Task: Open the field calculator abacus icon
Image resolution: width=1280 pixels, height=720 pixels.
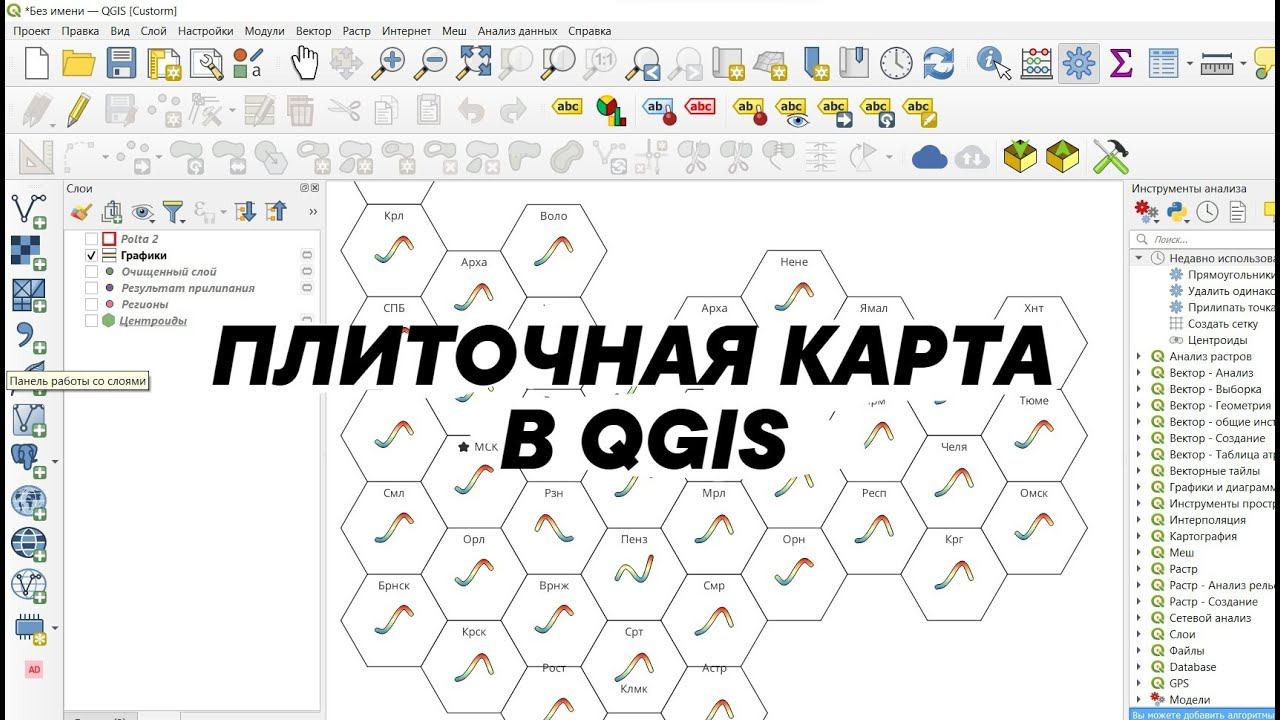Action: [1037, 64]
